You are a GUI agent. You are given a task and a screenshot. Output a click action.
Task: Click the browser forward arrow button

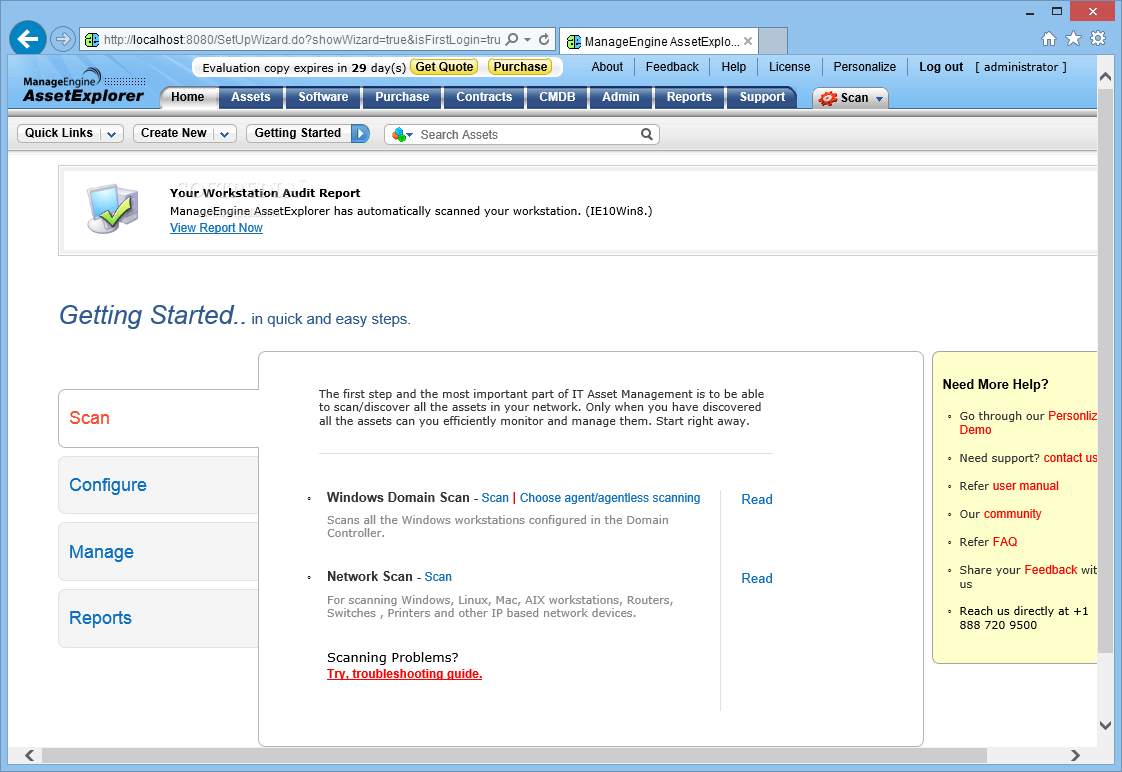(63, 39)
